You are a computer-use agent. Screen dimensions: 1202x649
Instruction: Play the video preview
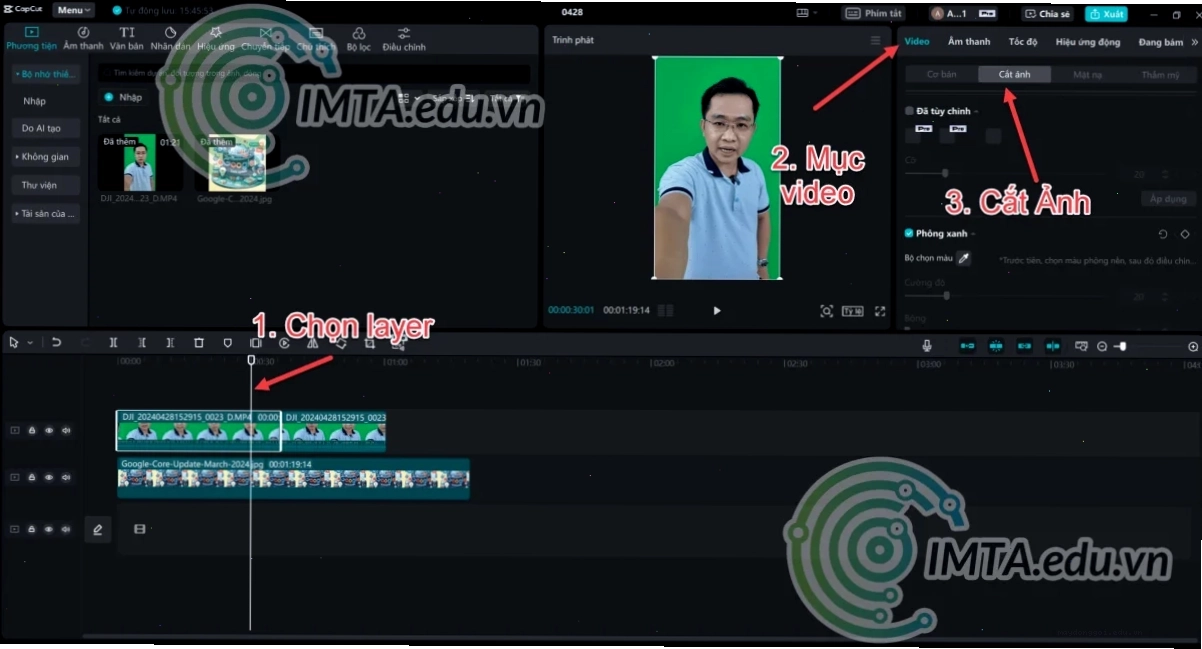tap(717, 311)
